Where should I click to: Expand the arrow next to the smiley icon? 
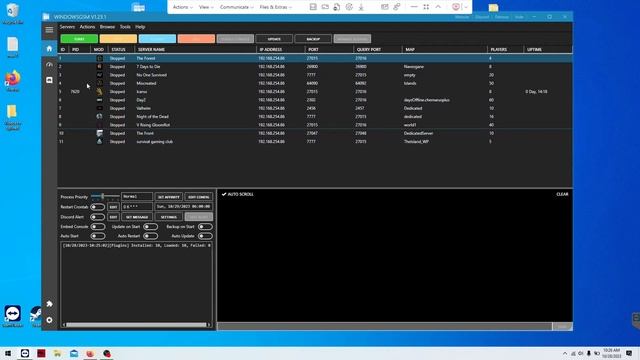(x=466, y=7)
